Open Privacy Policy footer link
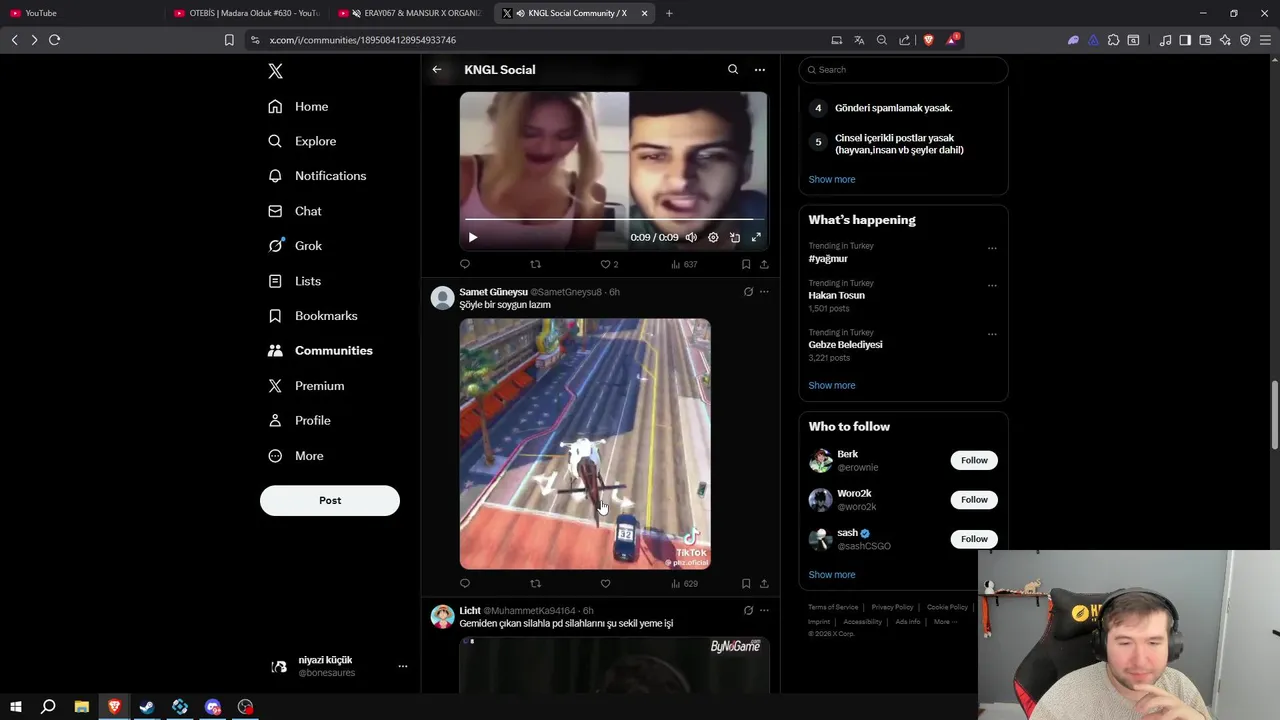The image size is (1280, 720). coord(891,607)
